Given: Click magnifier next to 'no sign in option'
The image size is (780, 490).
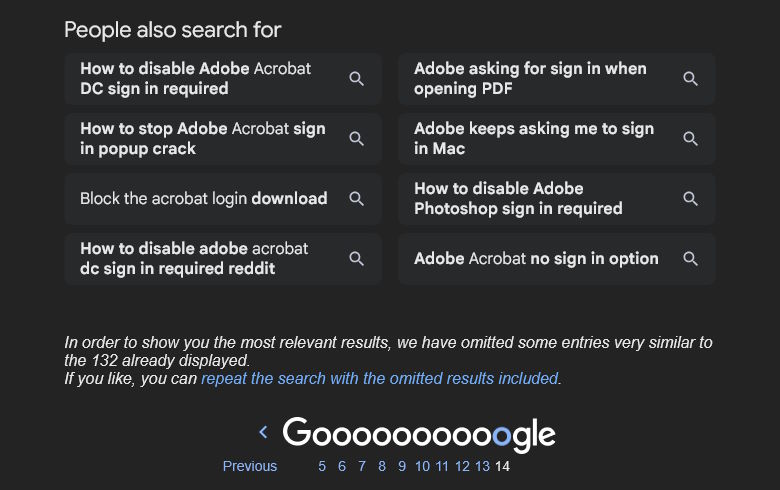Looking at the screenshot, I should (690, 259).
